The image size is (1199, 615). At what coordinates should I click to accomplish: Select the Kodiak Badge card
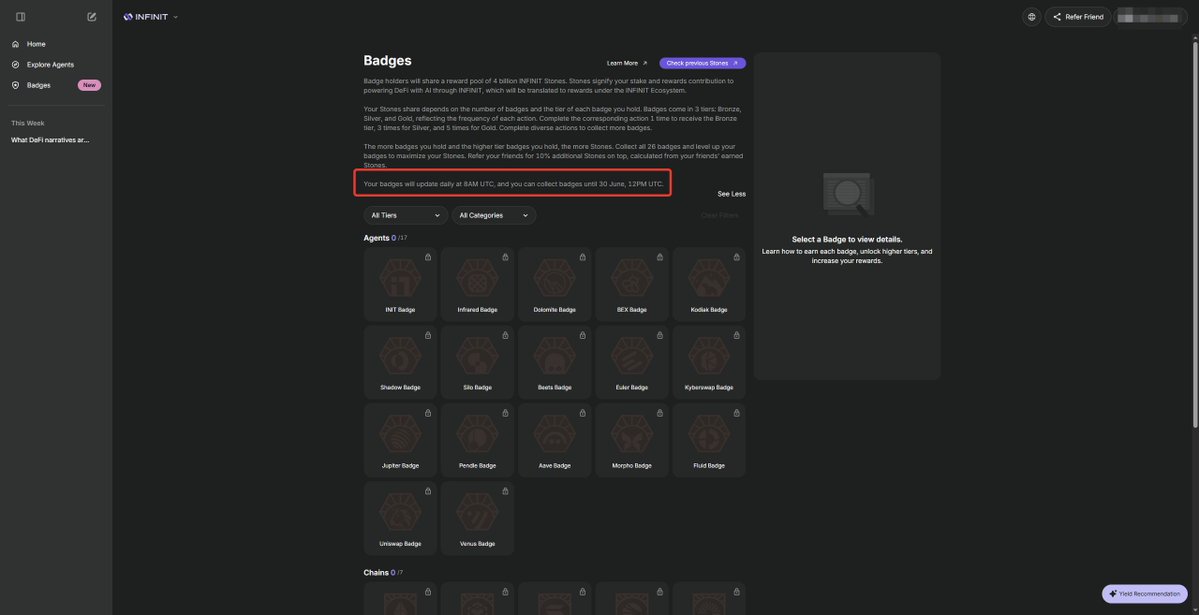tap(709, 284)
